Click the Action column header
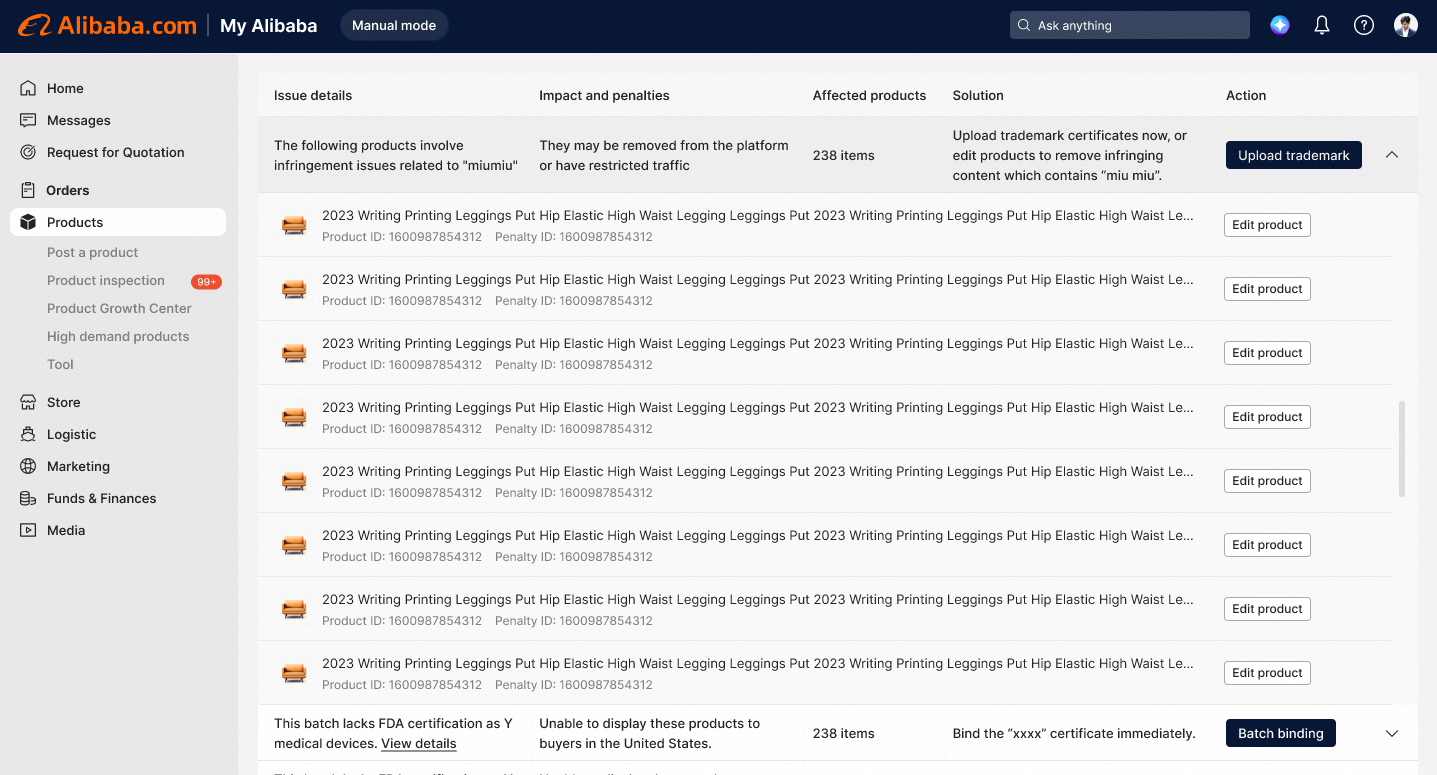1437x775 pixels. 1246,95
